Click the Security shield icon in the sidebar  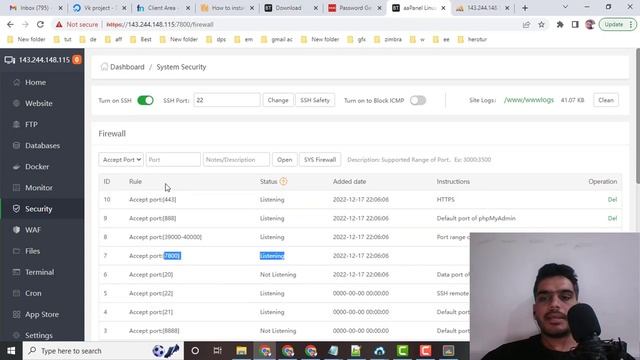click(16, 209)
